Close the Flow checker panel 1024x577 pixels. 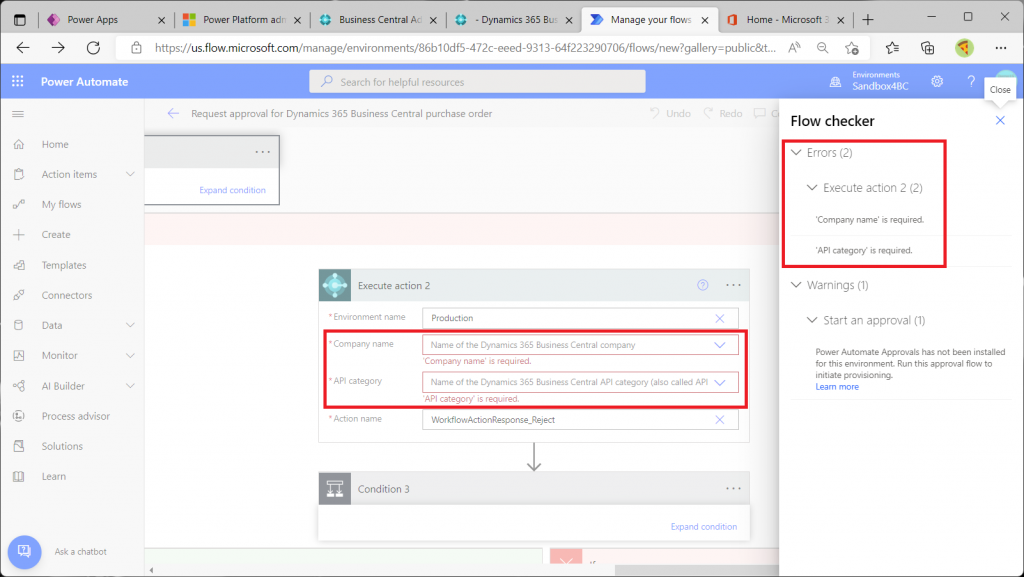click(x=1000, y=121)
